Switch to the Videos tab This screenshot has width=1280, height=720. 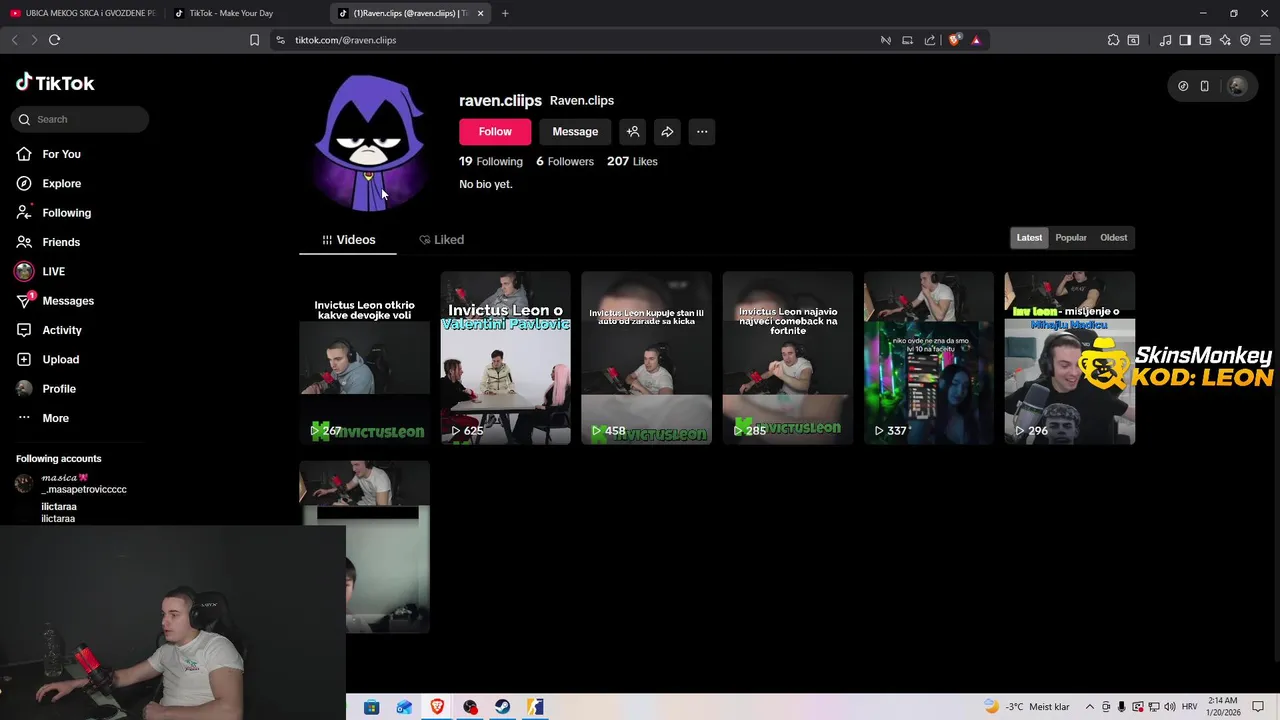tap(348, 240)
